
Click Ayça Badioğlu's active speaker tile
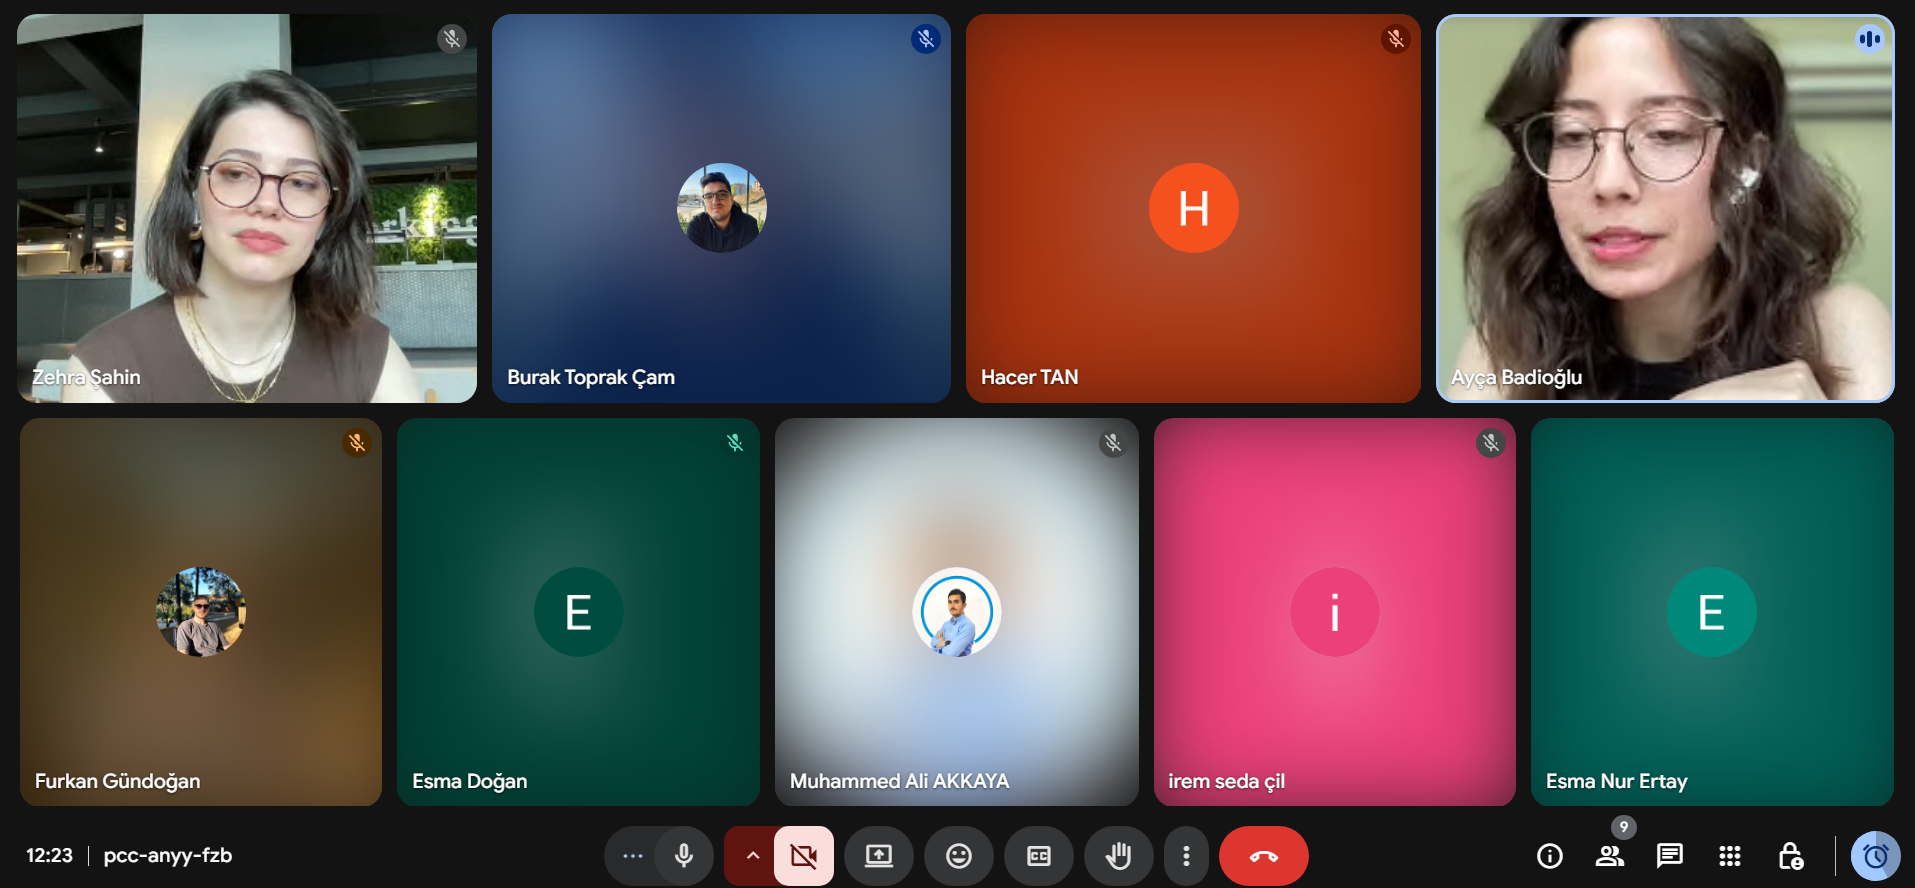[x=1665, y=208]
